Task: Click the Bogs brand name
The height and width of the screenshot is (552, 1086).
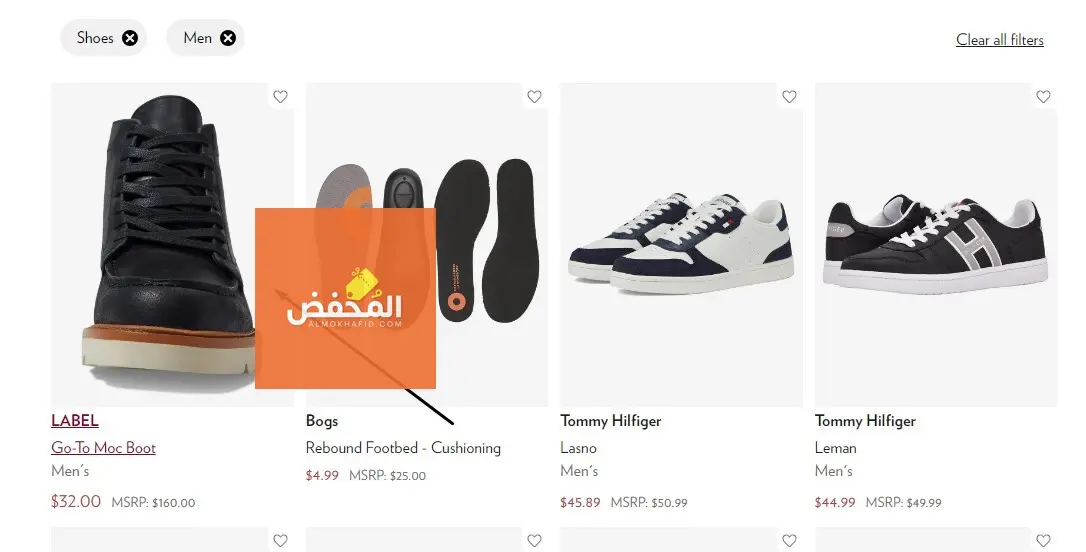Action: [322, 421]
